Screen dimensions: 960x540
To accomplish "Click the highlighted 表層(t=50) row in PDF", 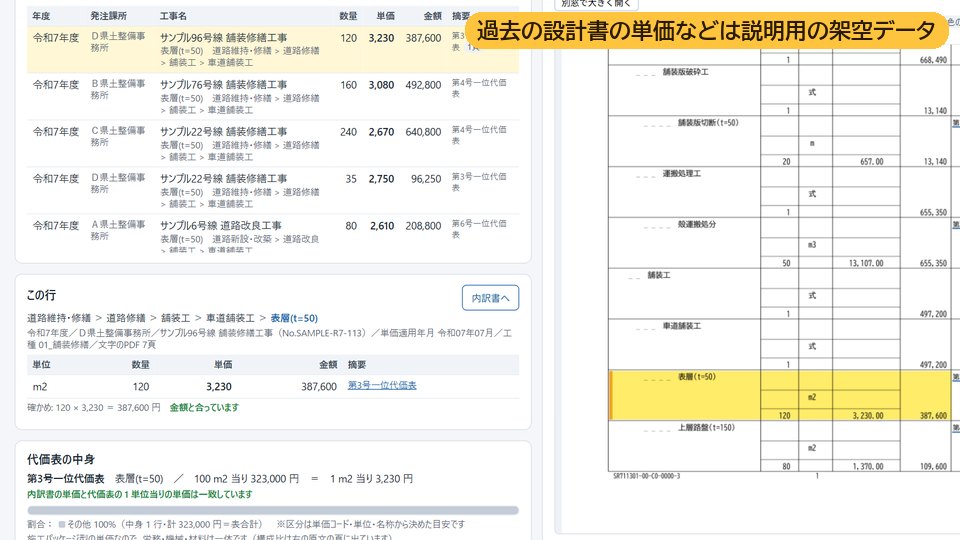I will click(784, 395).
